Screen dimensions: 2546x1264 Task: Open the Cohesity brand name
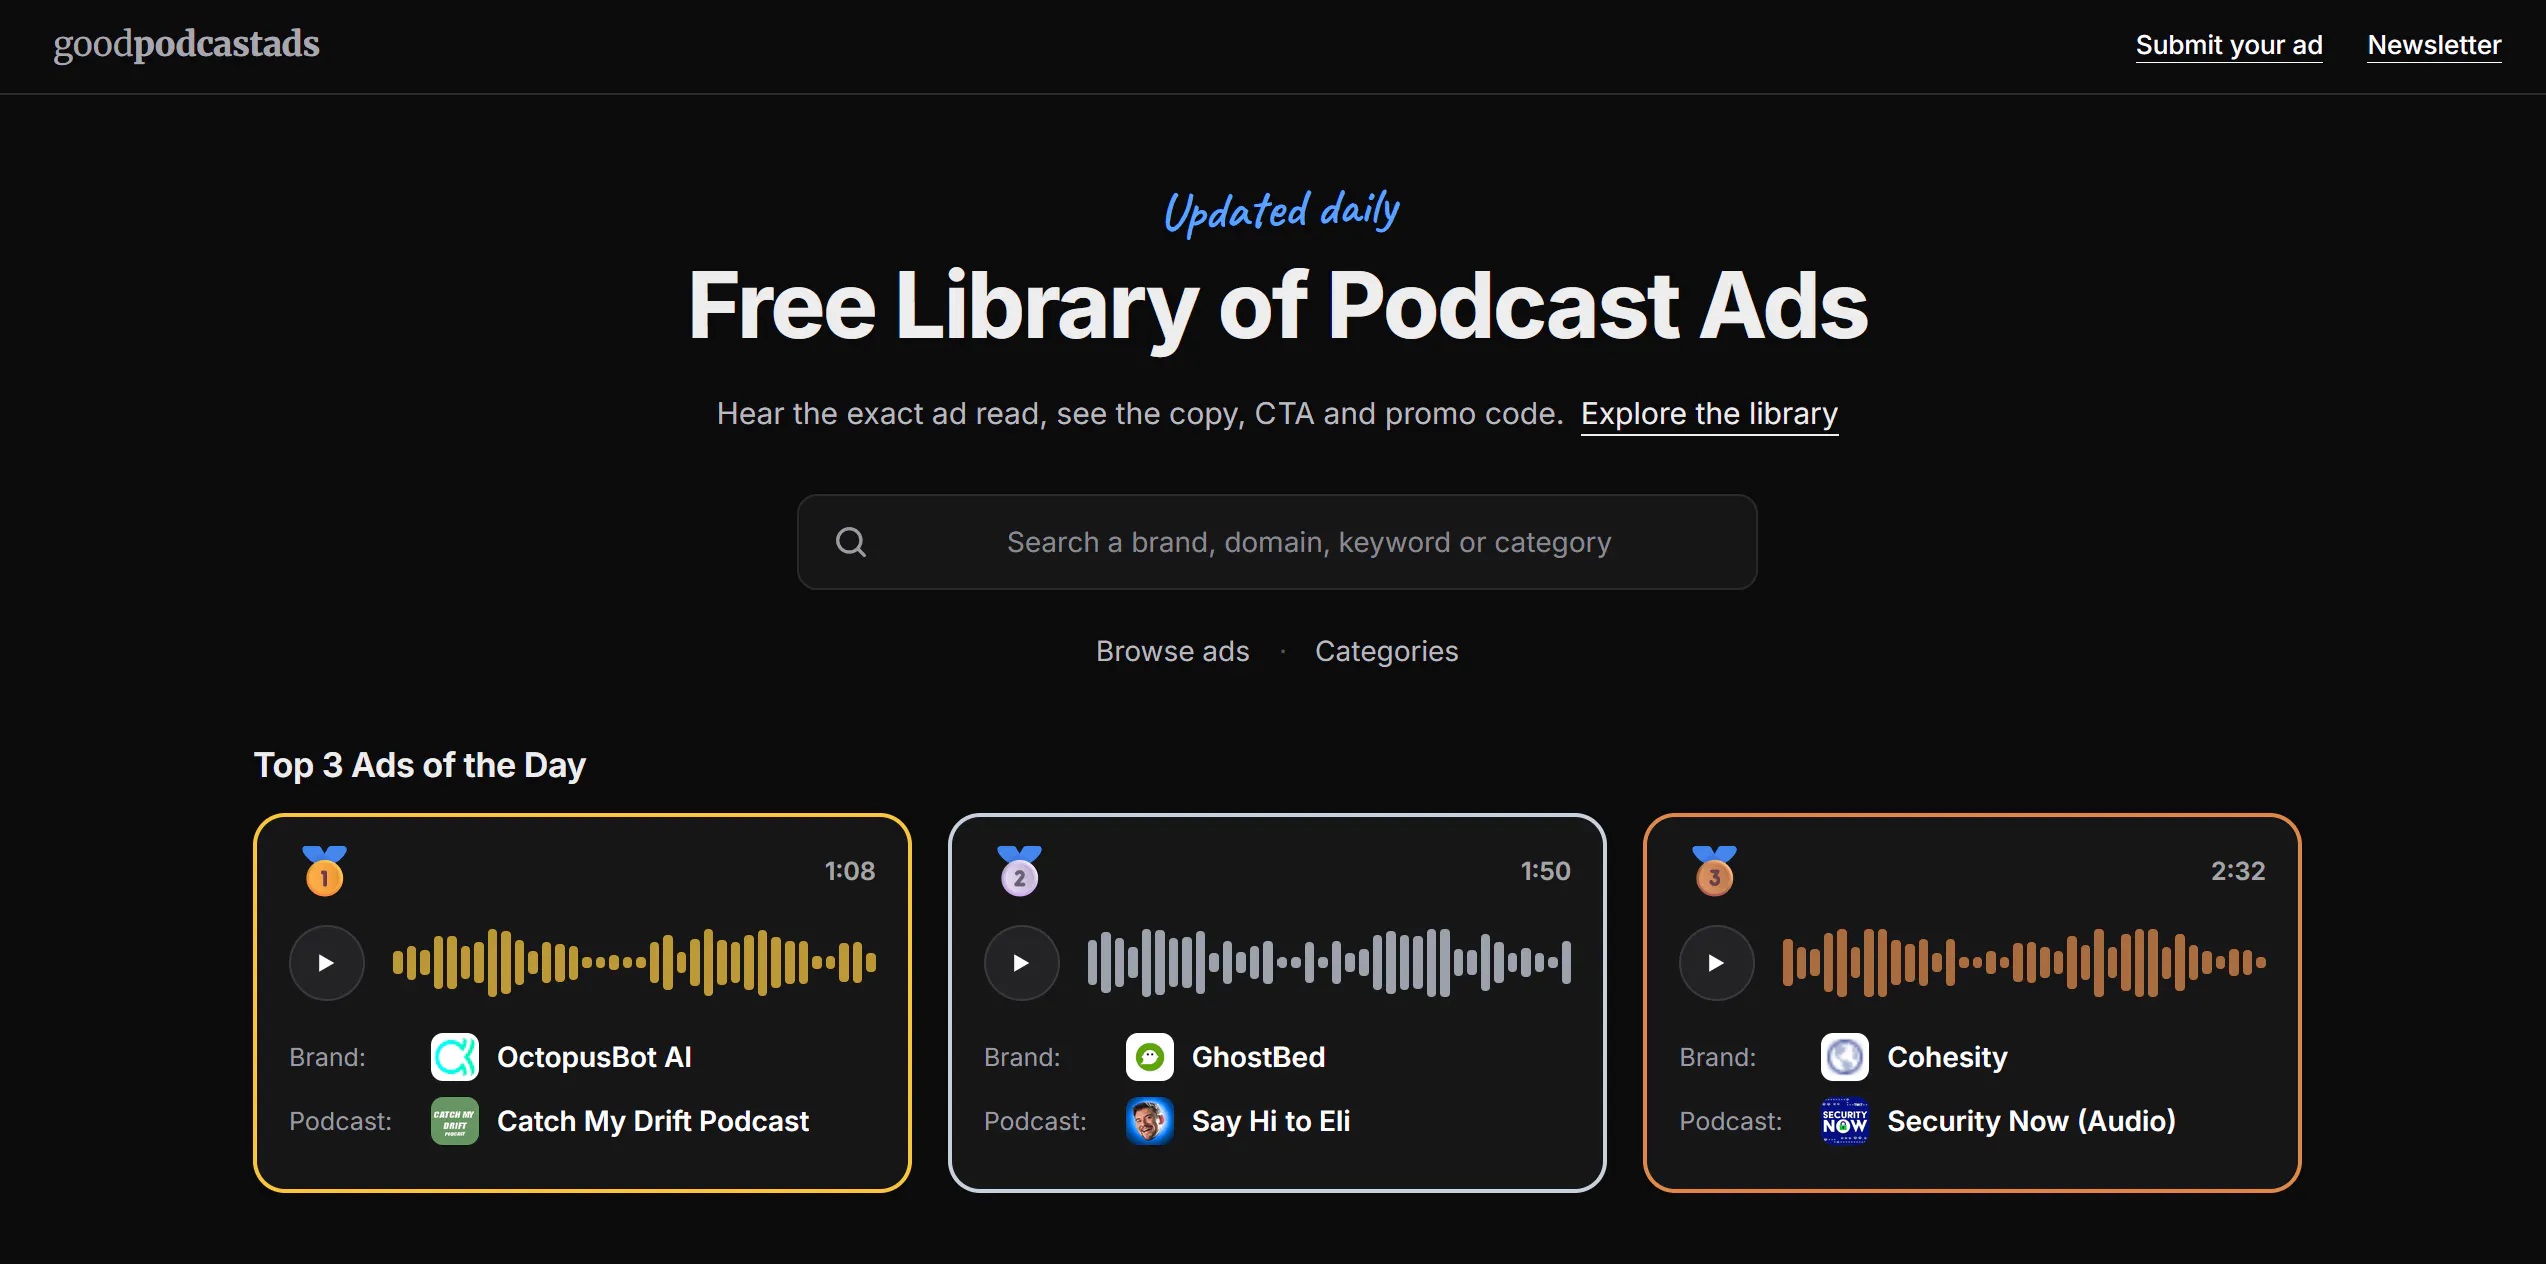point(1947,1058)
